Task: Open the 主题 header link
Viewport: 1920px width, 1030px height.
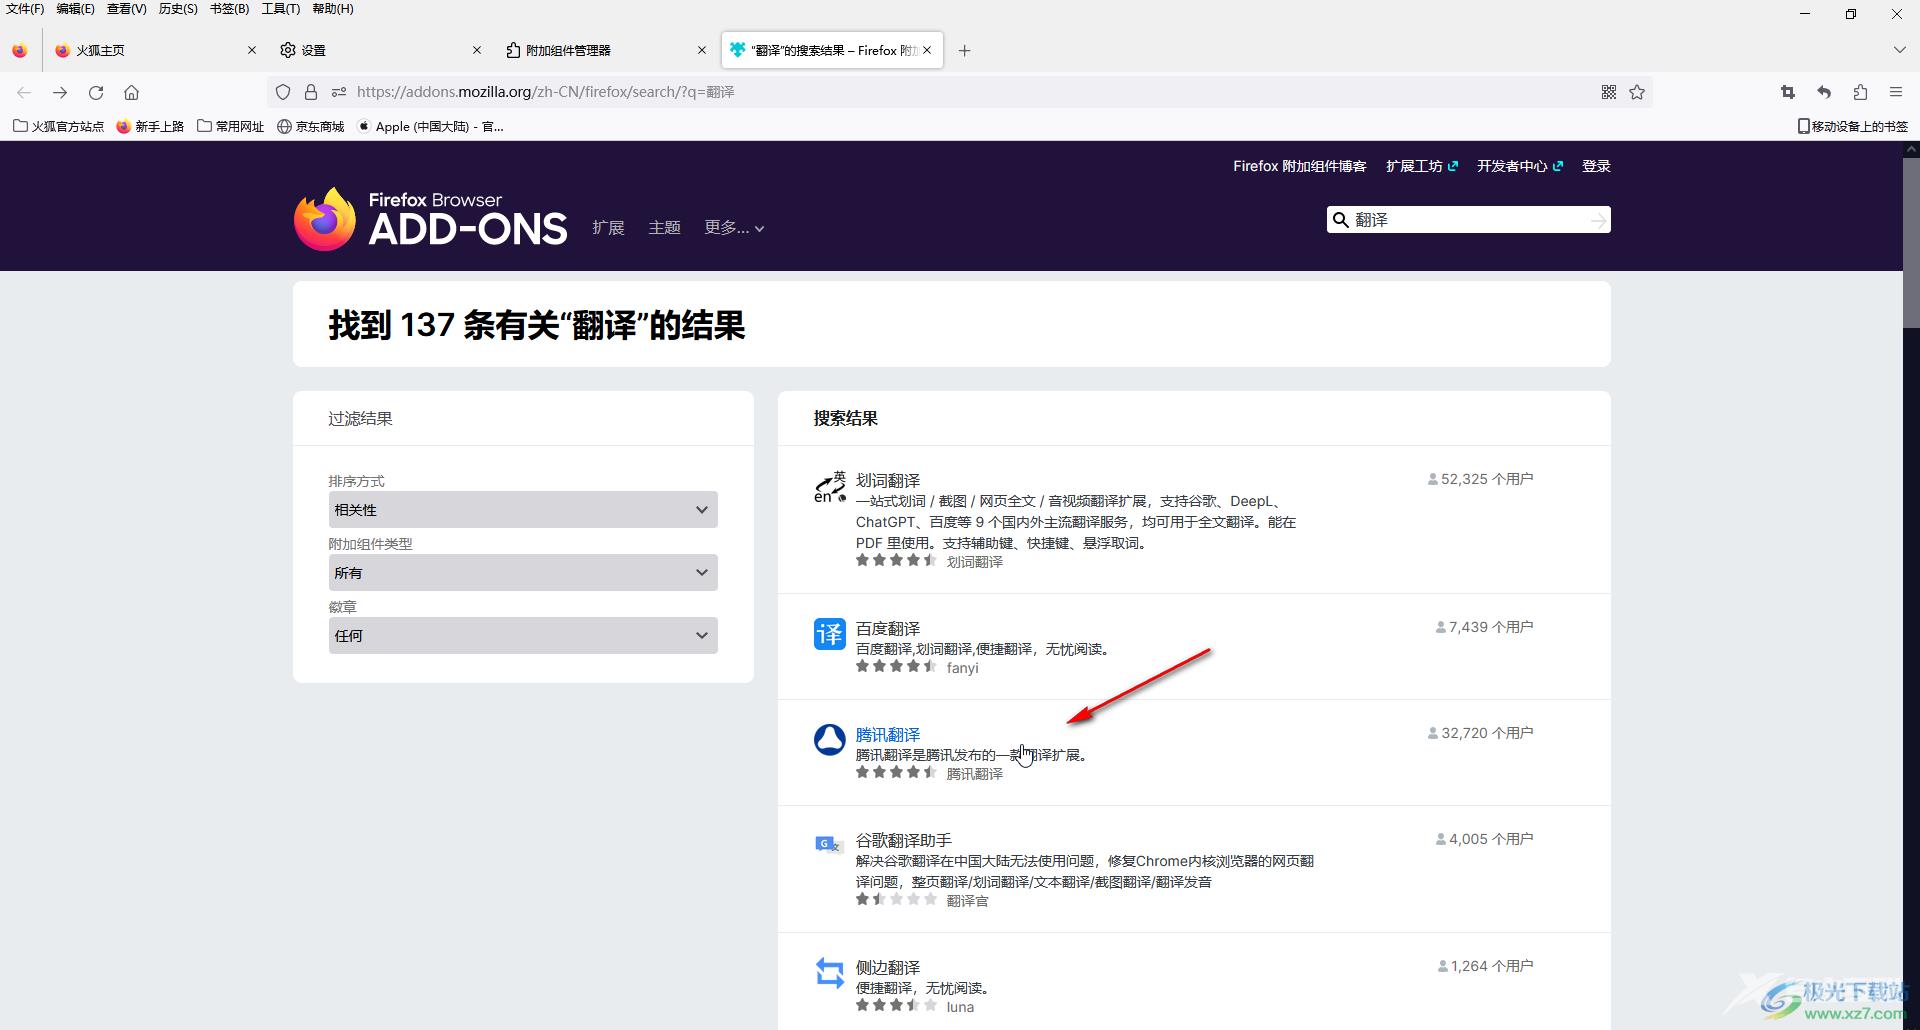Action: [x=664, y=228]
